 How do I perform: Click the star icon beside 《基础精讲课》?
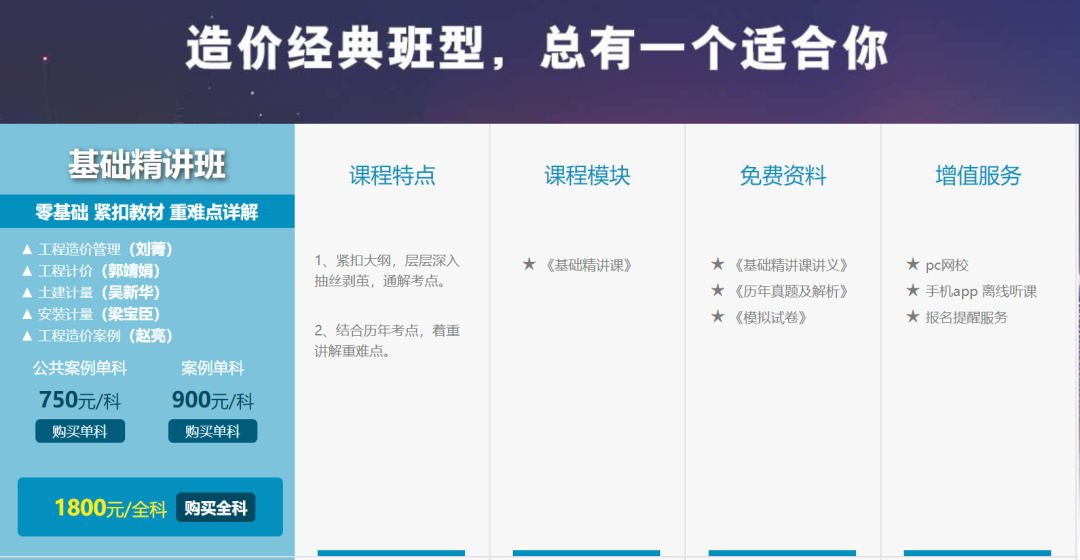(529, 264)
